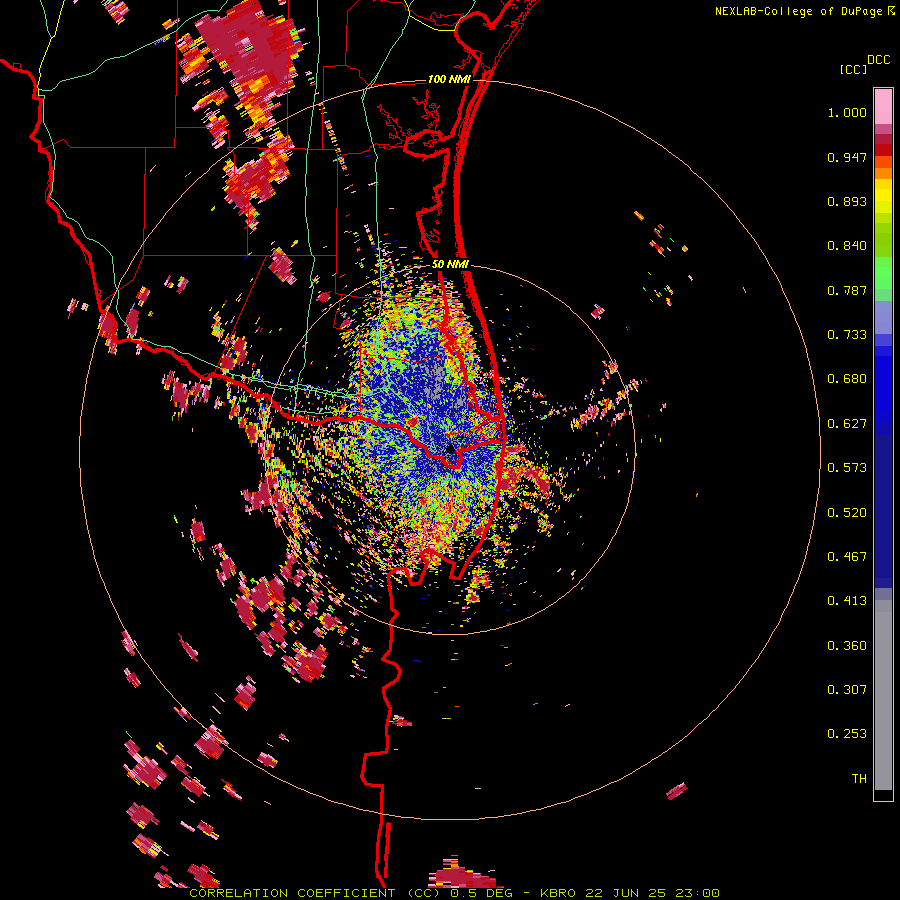Click the 0.413 value on the color scale
The height and width of the screenshot is (900, 900).
pos(847,601)
